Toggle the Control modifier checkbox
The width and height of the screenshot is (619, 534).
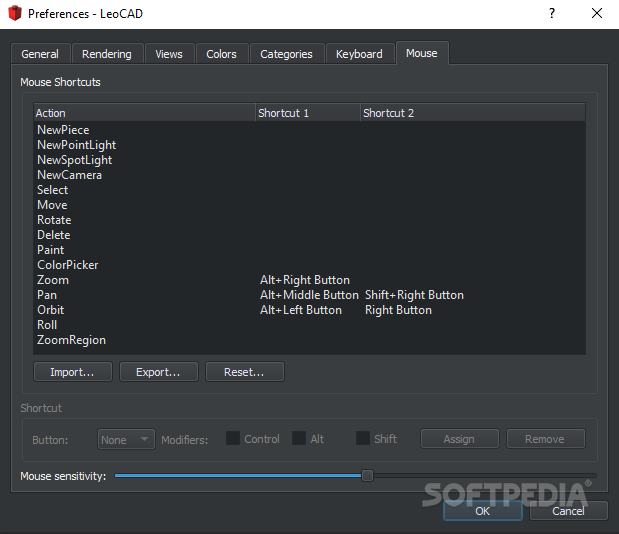point(233,438)
